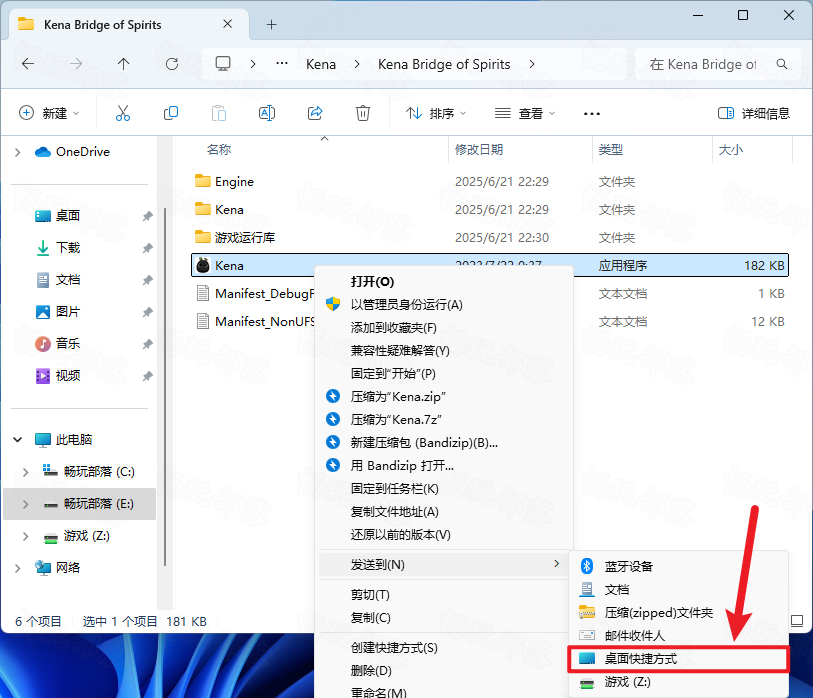Screen dimensions: 813x698
Task: Open the toolbar three-dot overflow menu
Action: click(x=592, y=114)
